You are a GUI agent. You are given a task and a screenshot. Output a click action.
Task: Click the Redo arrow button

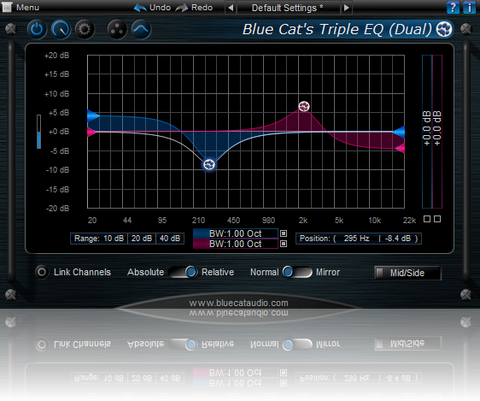coord(194,7)
